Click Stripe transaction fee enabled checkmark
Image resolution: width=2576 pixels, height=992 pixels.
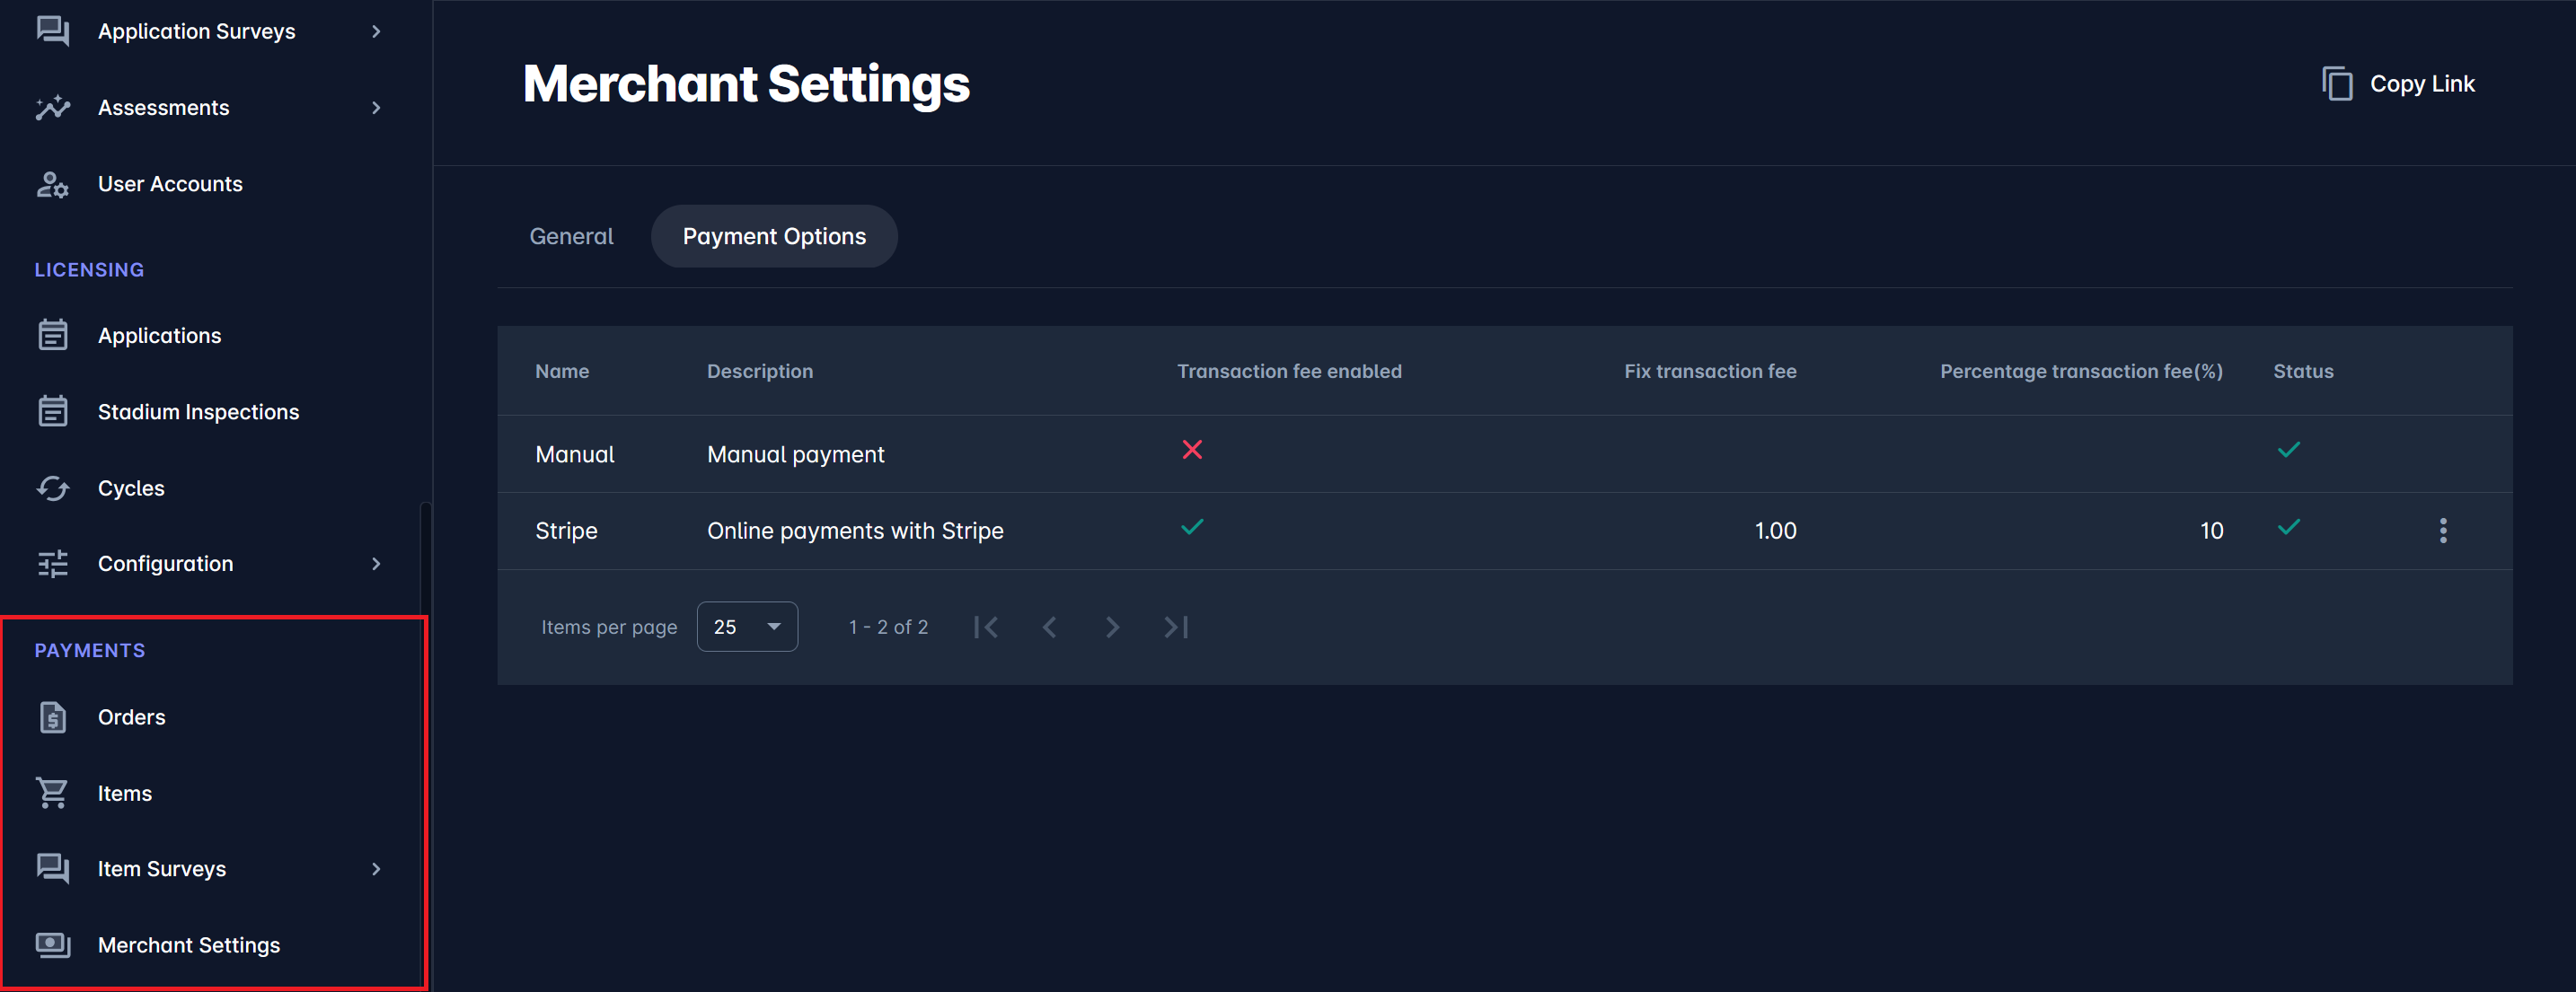pos(1191,527)
